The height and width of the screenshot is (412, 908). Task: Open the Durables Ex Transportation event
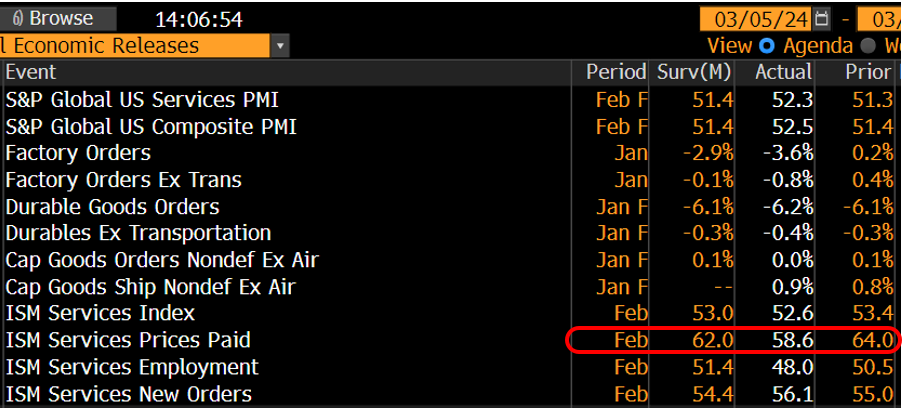coord(138,233)
